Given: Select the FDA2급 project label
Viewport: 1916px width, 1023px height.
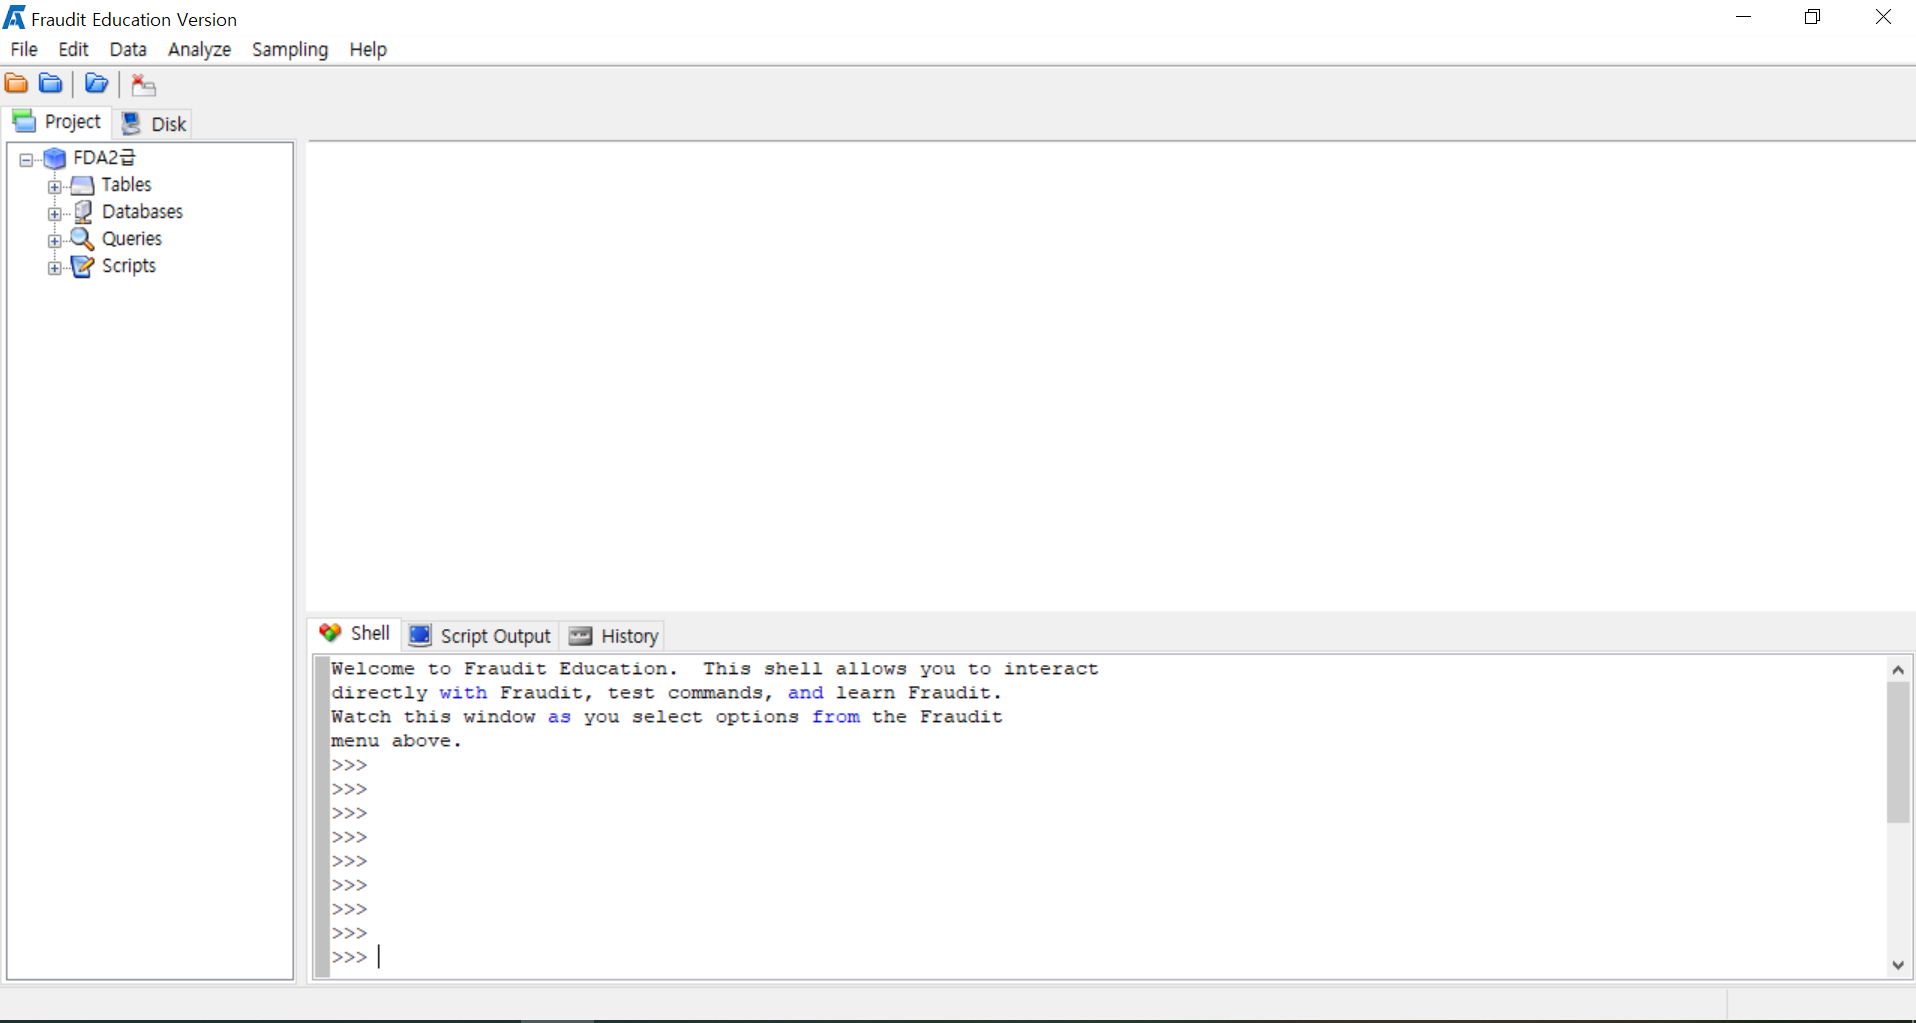Looking at the screenshot, I should click(x=104, y=158).
